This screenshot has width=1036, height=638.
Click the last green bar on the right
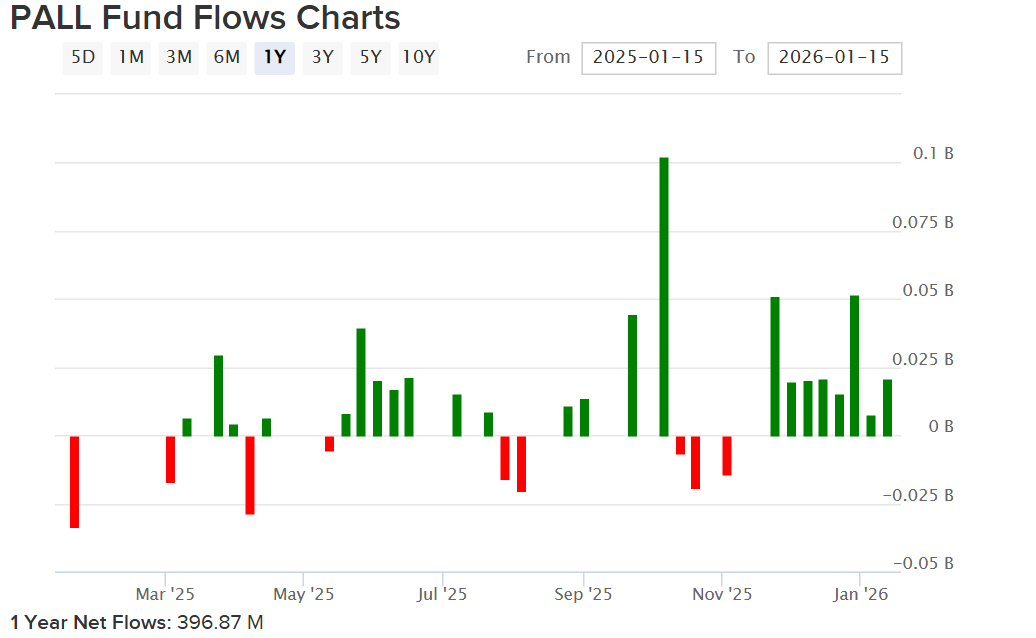[x=887, y=407]
